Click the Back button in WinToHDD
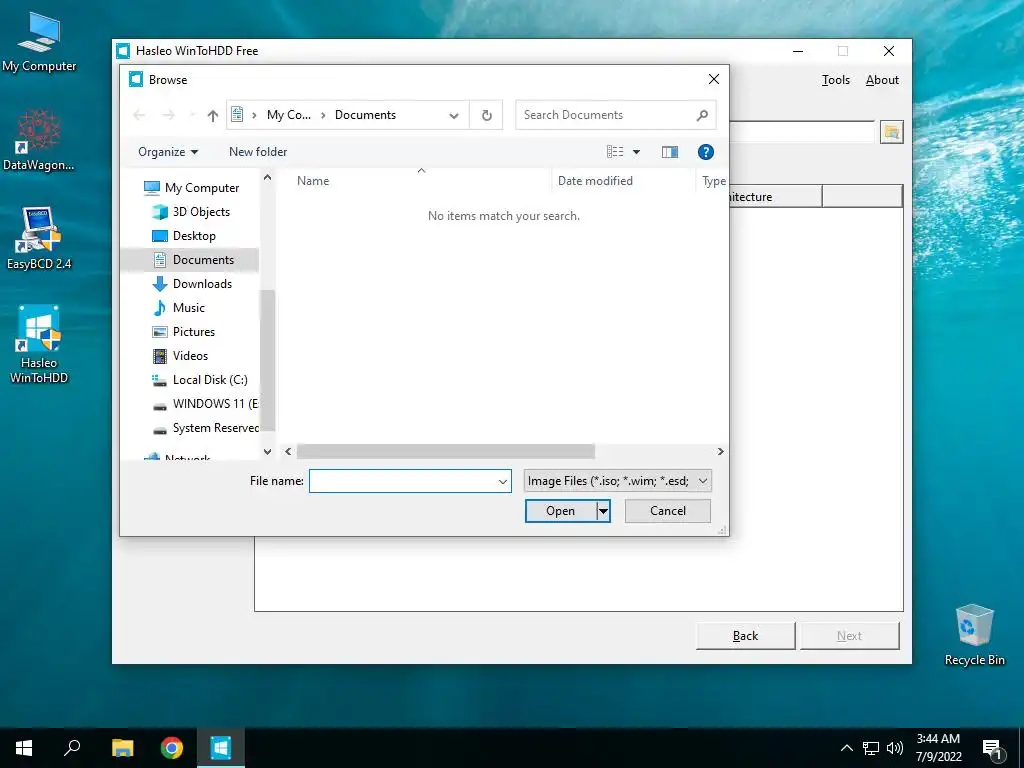Viewport: 1024px width, 768px height. tap(745, 636)
